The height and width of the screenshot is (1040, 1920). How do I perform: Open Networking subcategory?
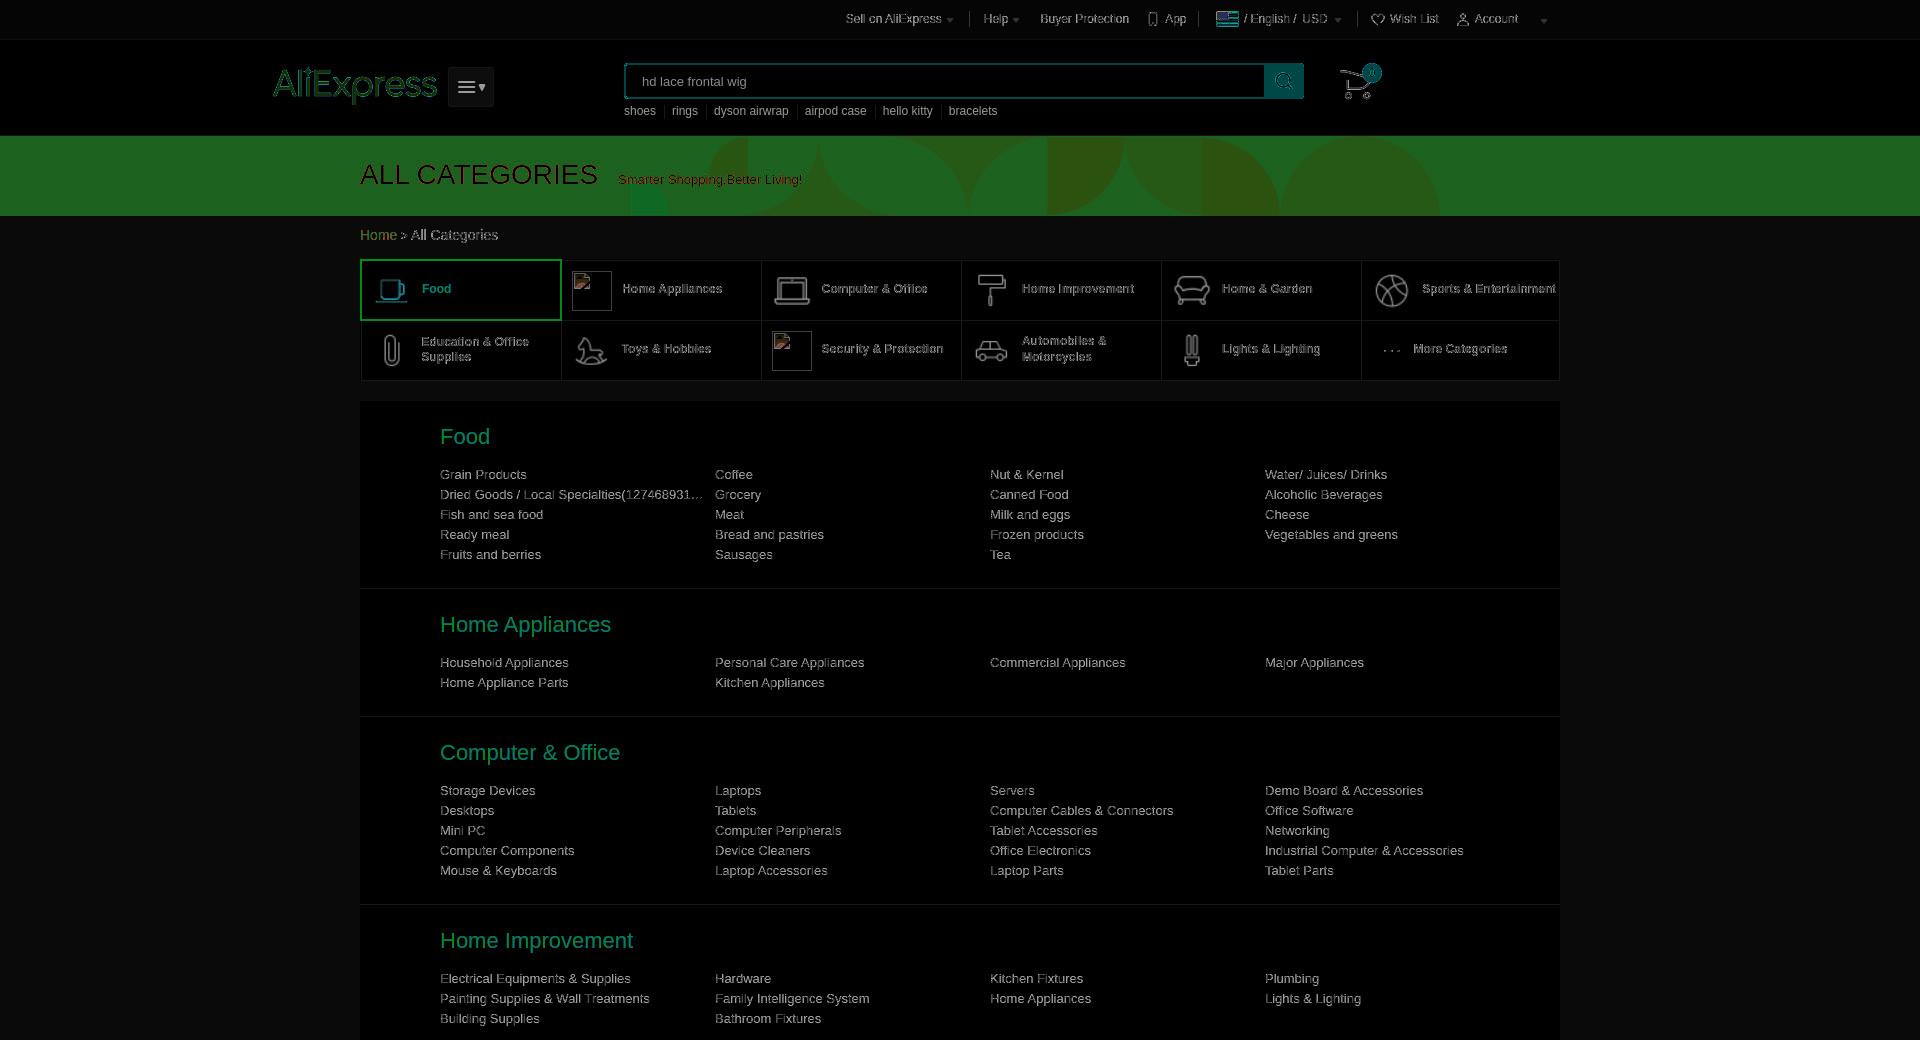(x=1297, y=831)
